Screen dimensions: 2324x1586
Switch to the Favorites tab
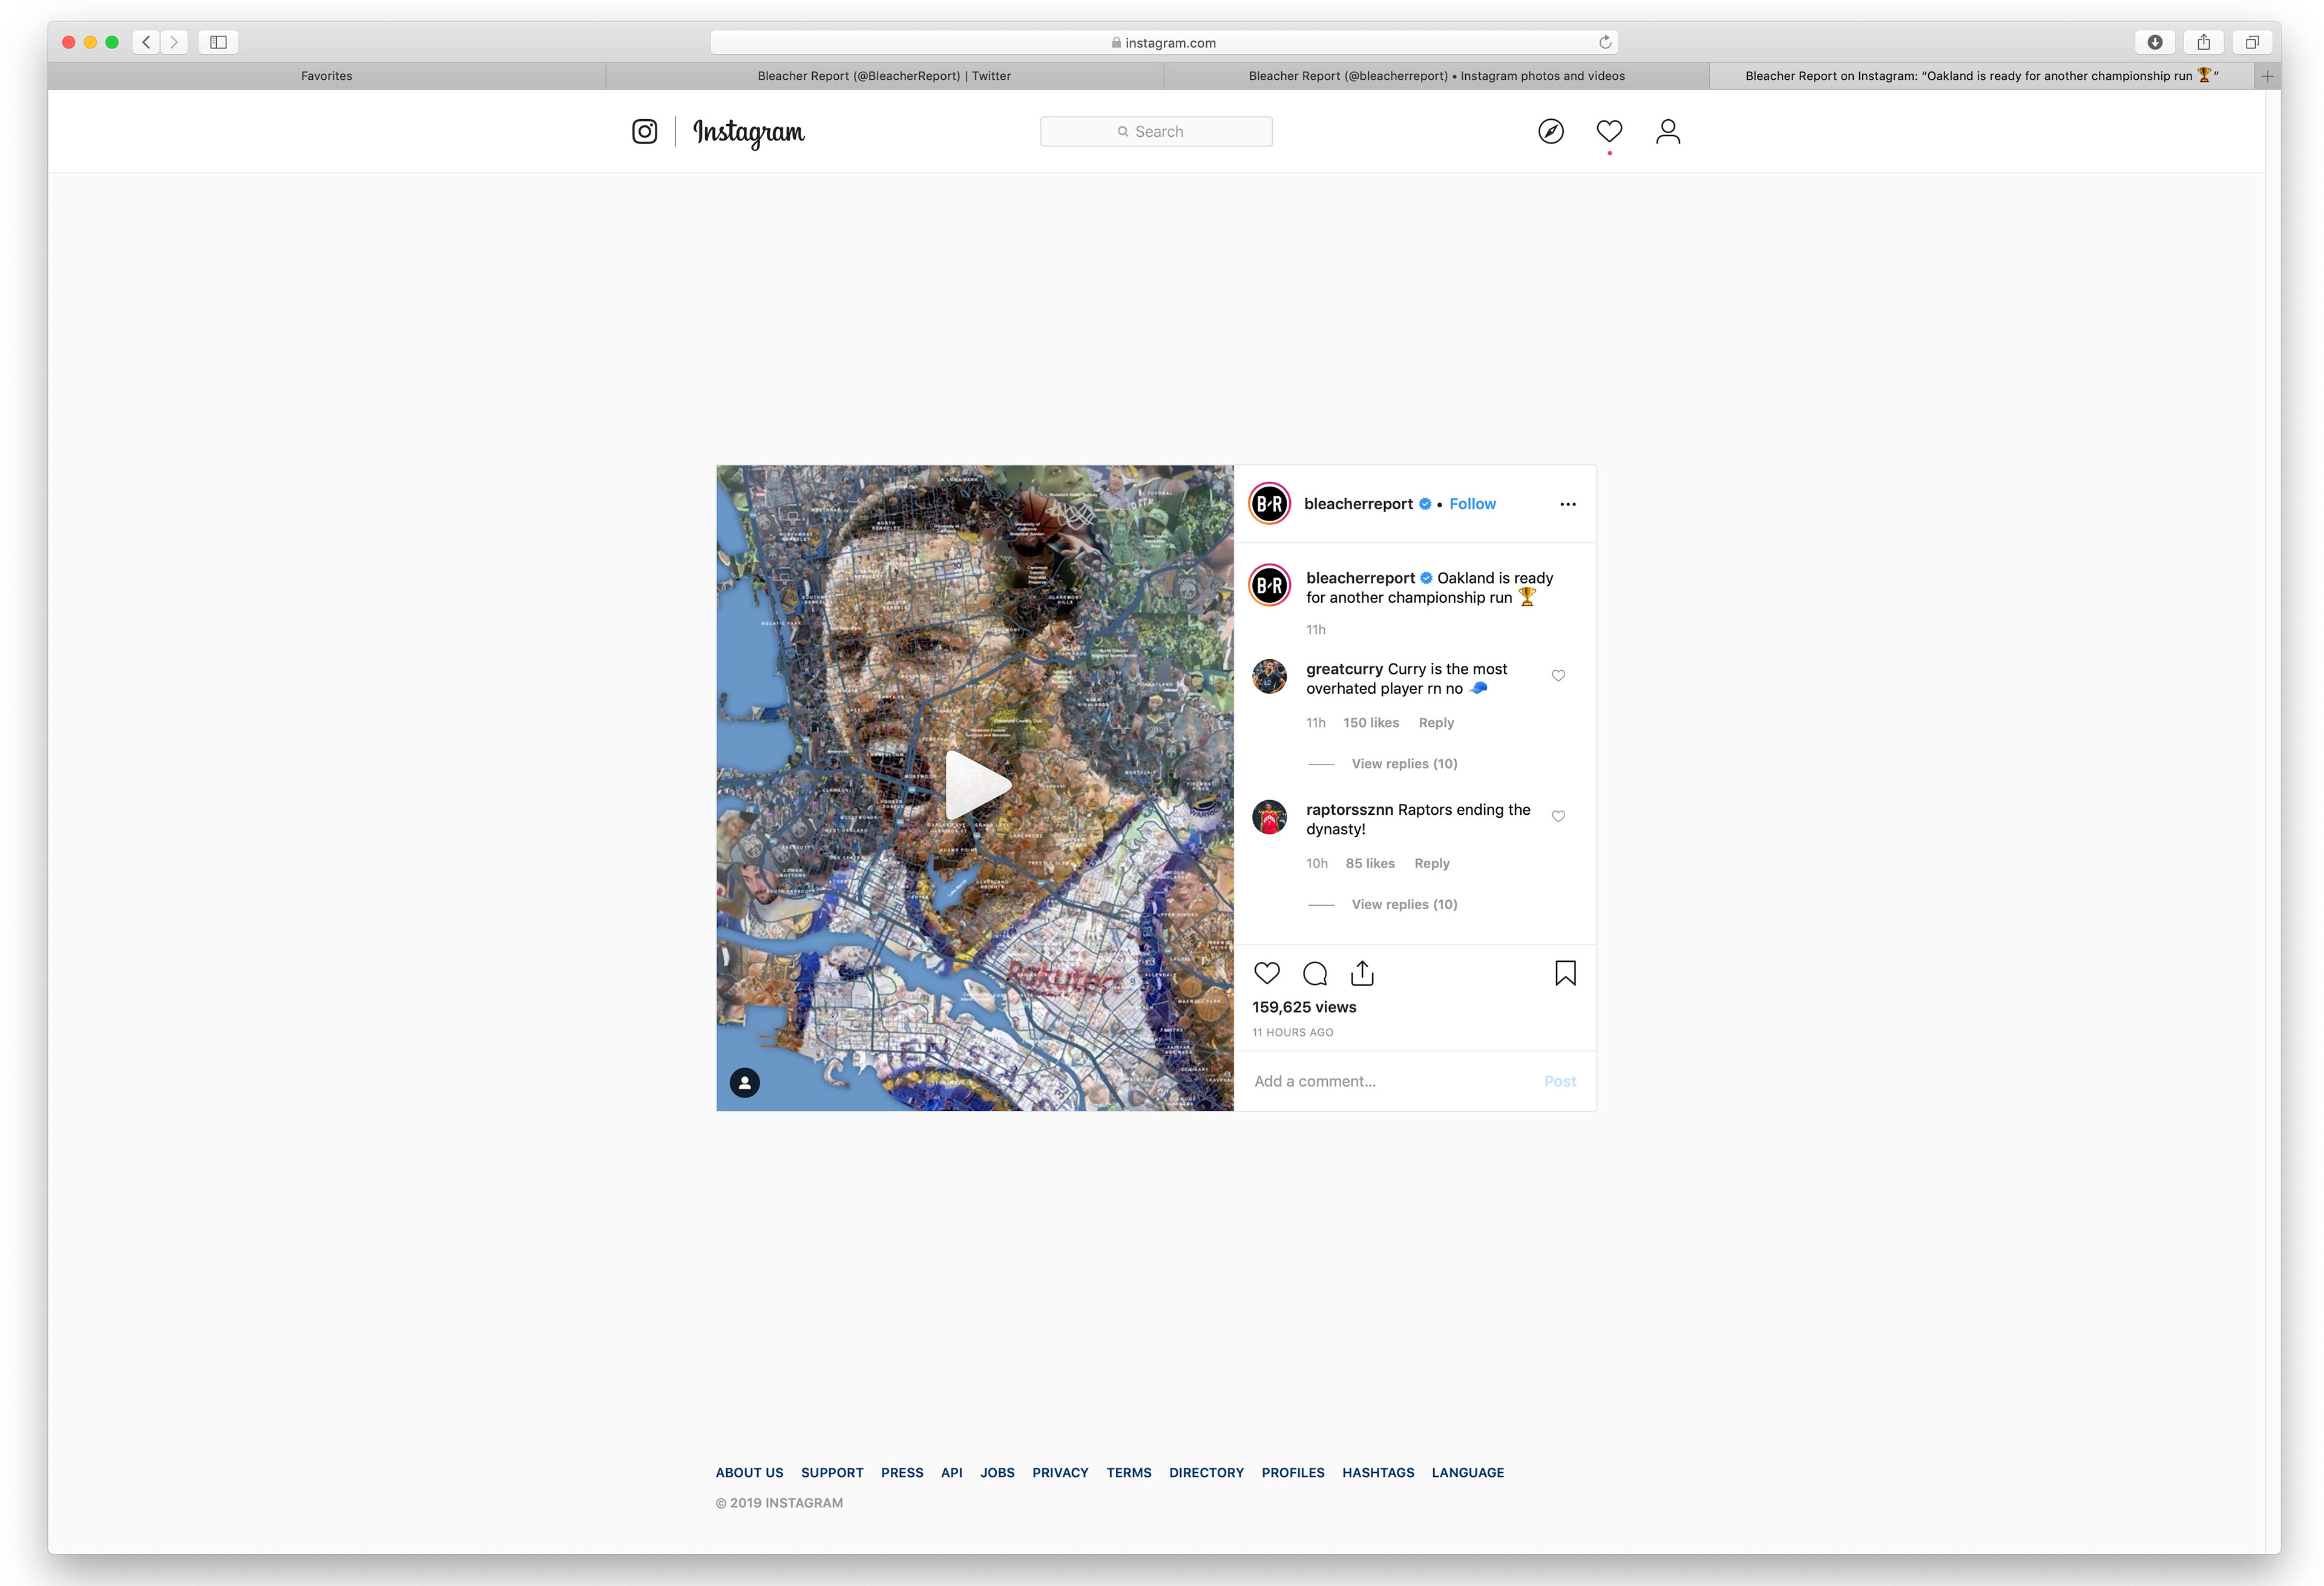pos(327,76)
